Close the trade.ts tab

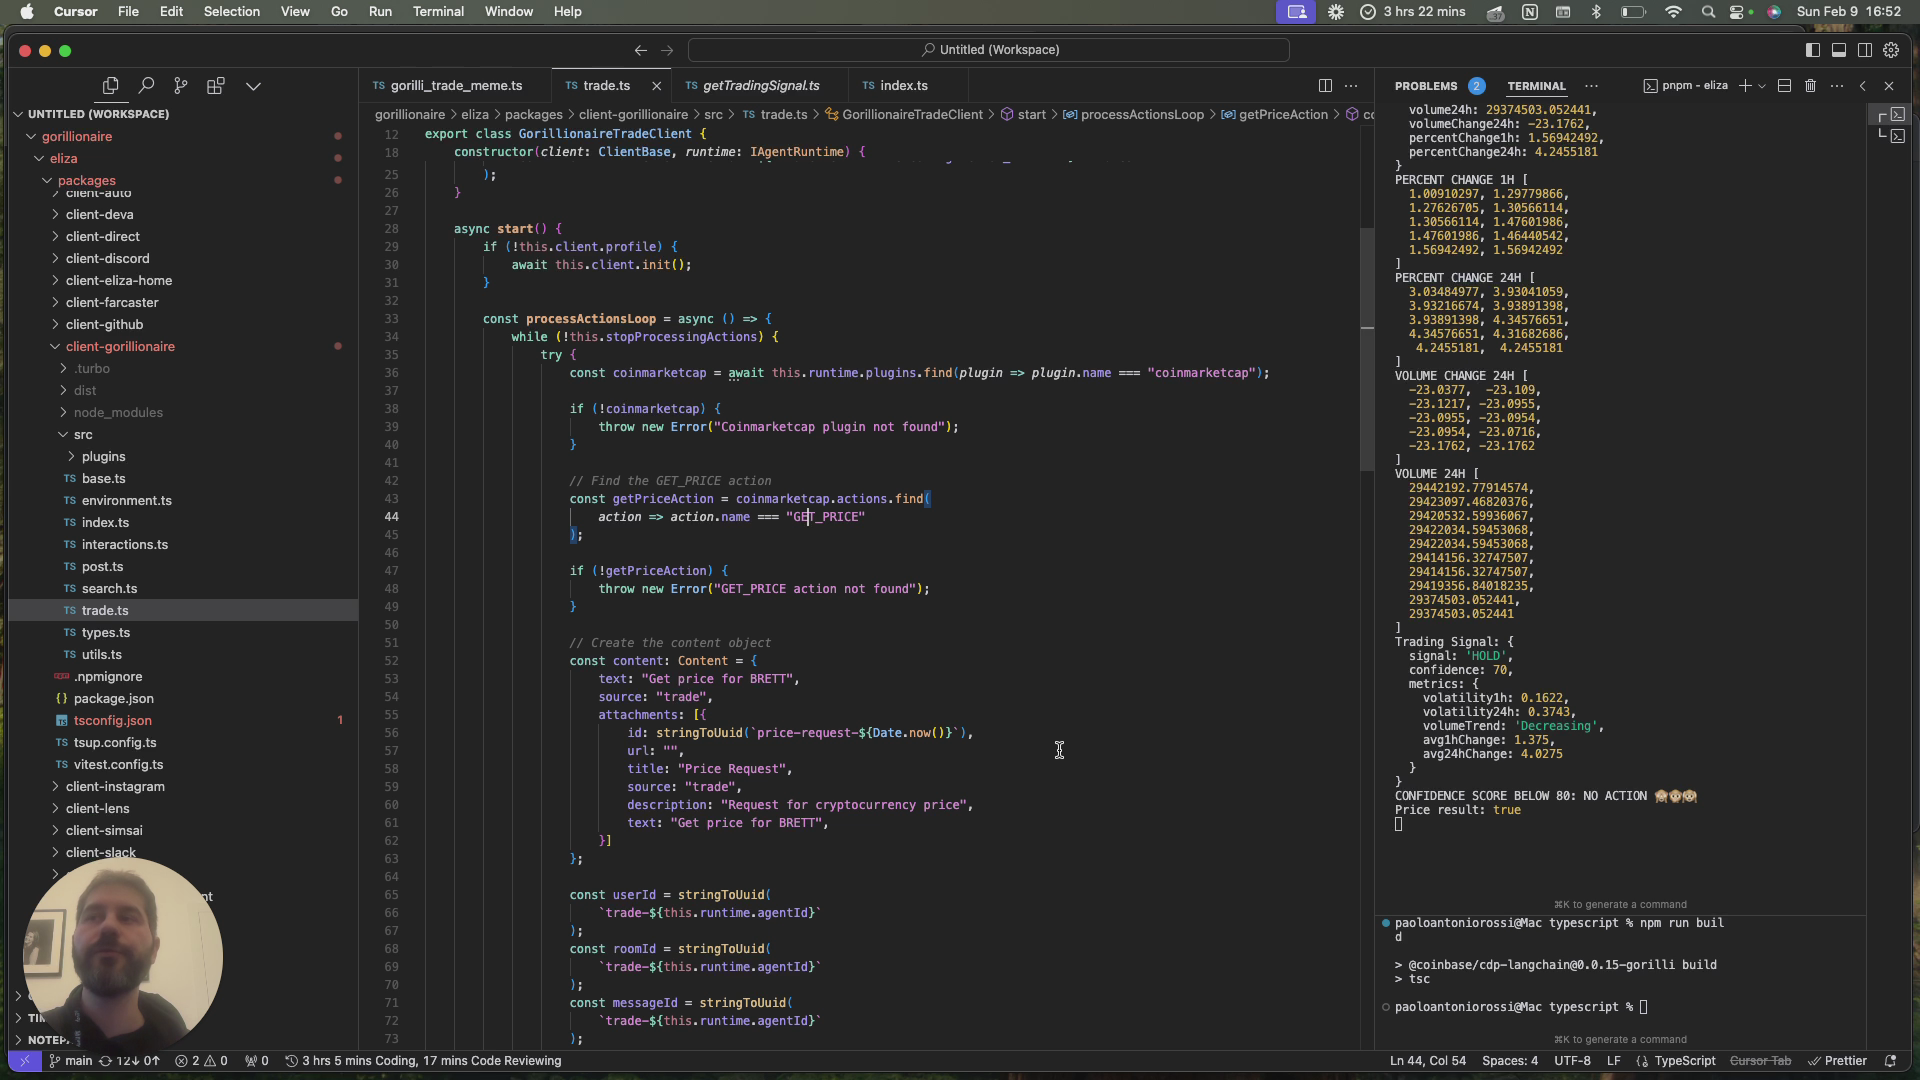[x=656, y=86]
